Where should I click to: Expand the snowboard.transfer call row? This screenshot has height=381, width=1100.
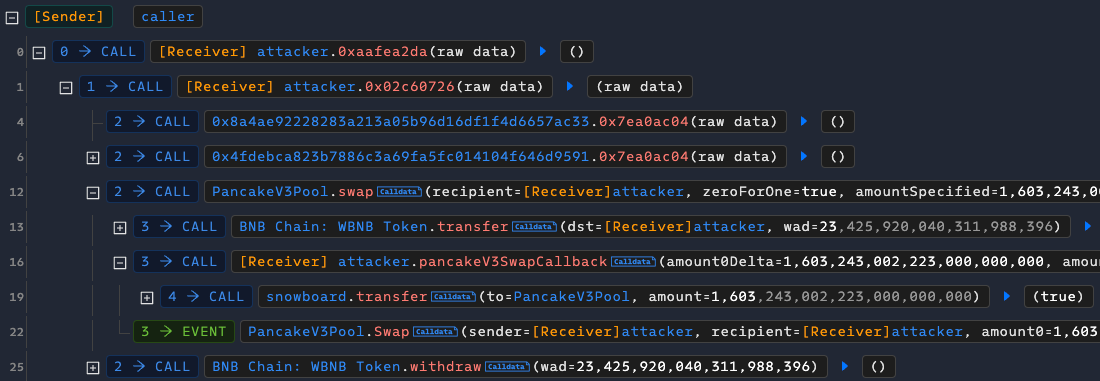point(146,298)
